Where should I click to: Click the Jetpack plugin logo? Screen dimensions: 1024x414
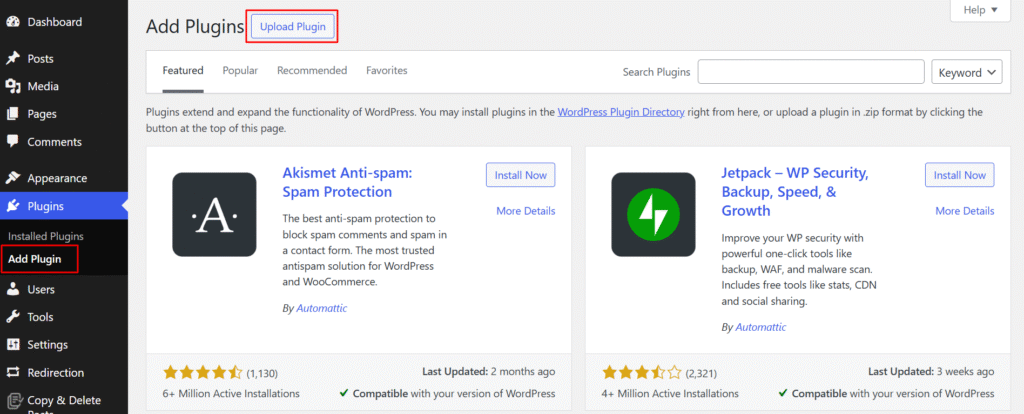653,214
